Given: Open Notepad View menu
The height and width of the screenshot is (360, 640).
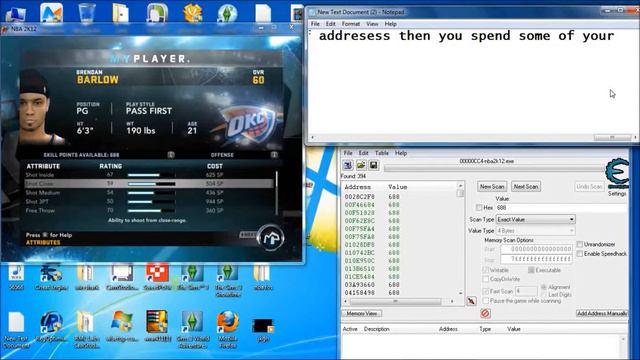Looking at the screenshot, I should (372, 24).
